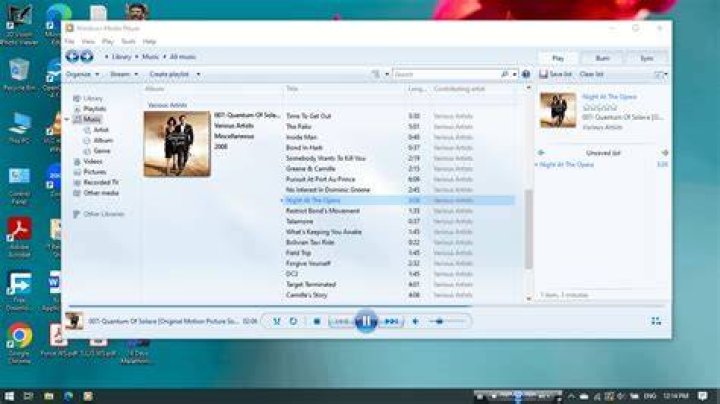This screenshot has height=404, width=720.
Task: Select Genre under Music
Action: point(102,151)
